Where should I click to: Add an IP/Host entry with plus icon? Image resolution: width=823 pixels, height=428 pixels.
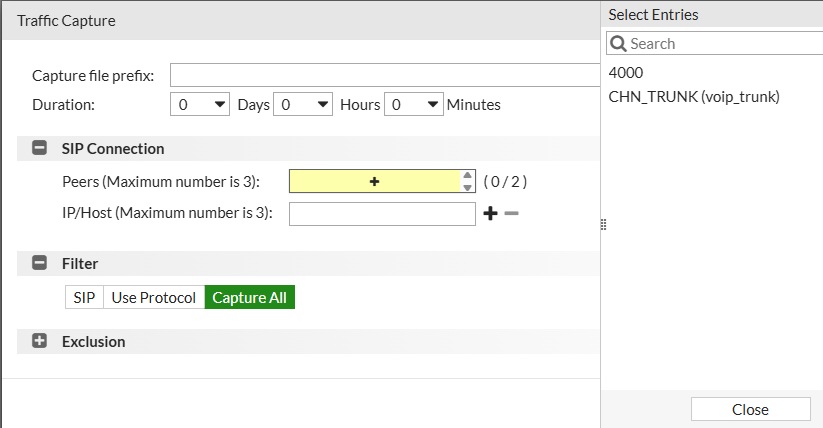click(490, 213)
